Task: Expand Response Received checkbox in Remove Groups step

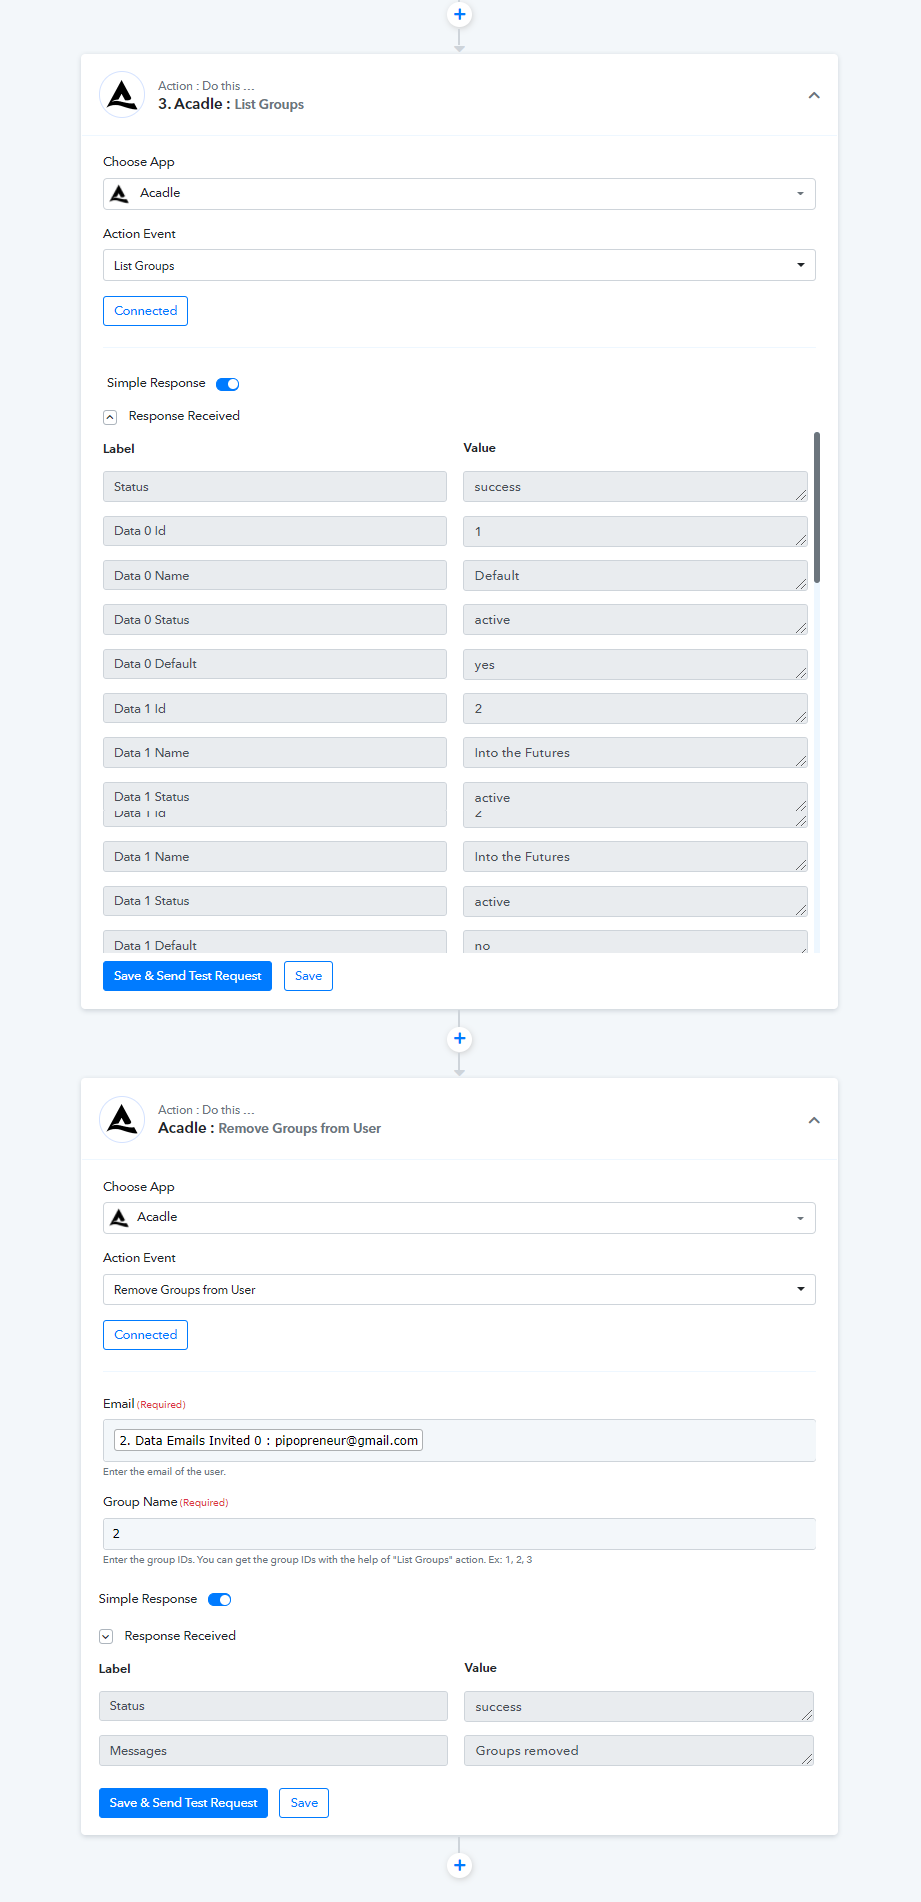Action: click(x=106, y=1637)
